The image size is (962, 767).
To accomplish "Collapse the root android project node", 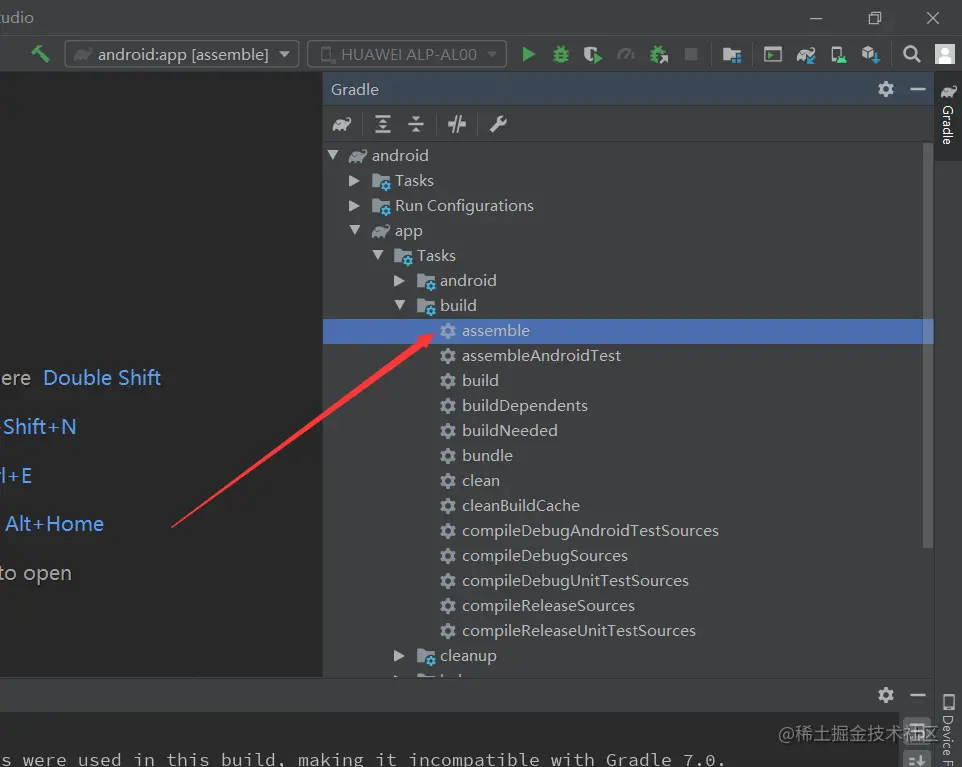I will click(x=333, y=155).
